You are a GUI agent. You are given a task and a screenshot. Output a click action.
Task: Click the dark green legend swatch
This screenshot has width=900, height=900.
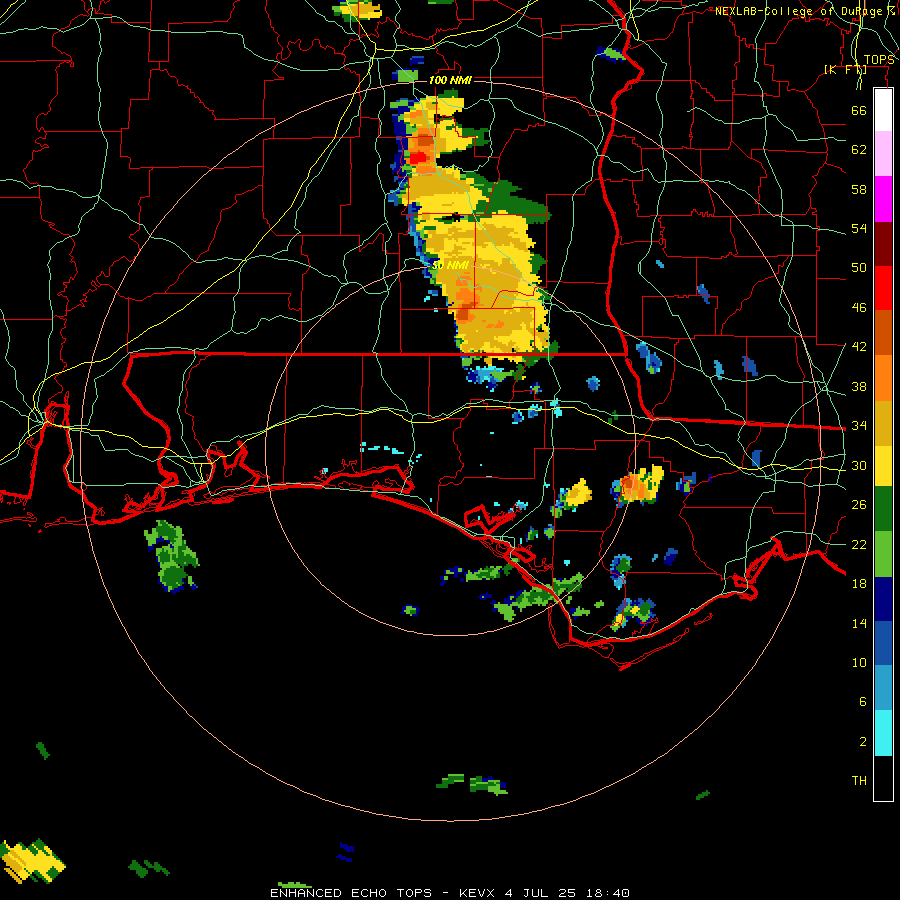coord(883,509)
